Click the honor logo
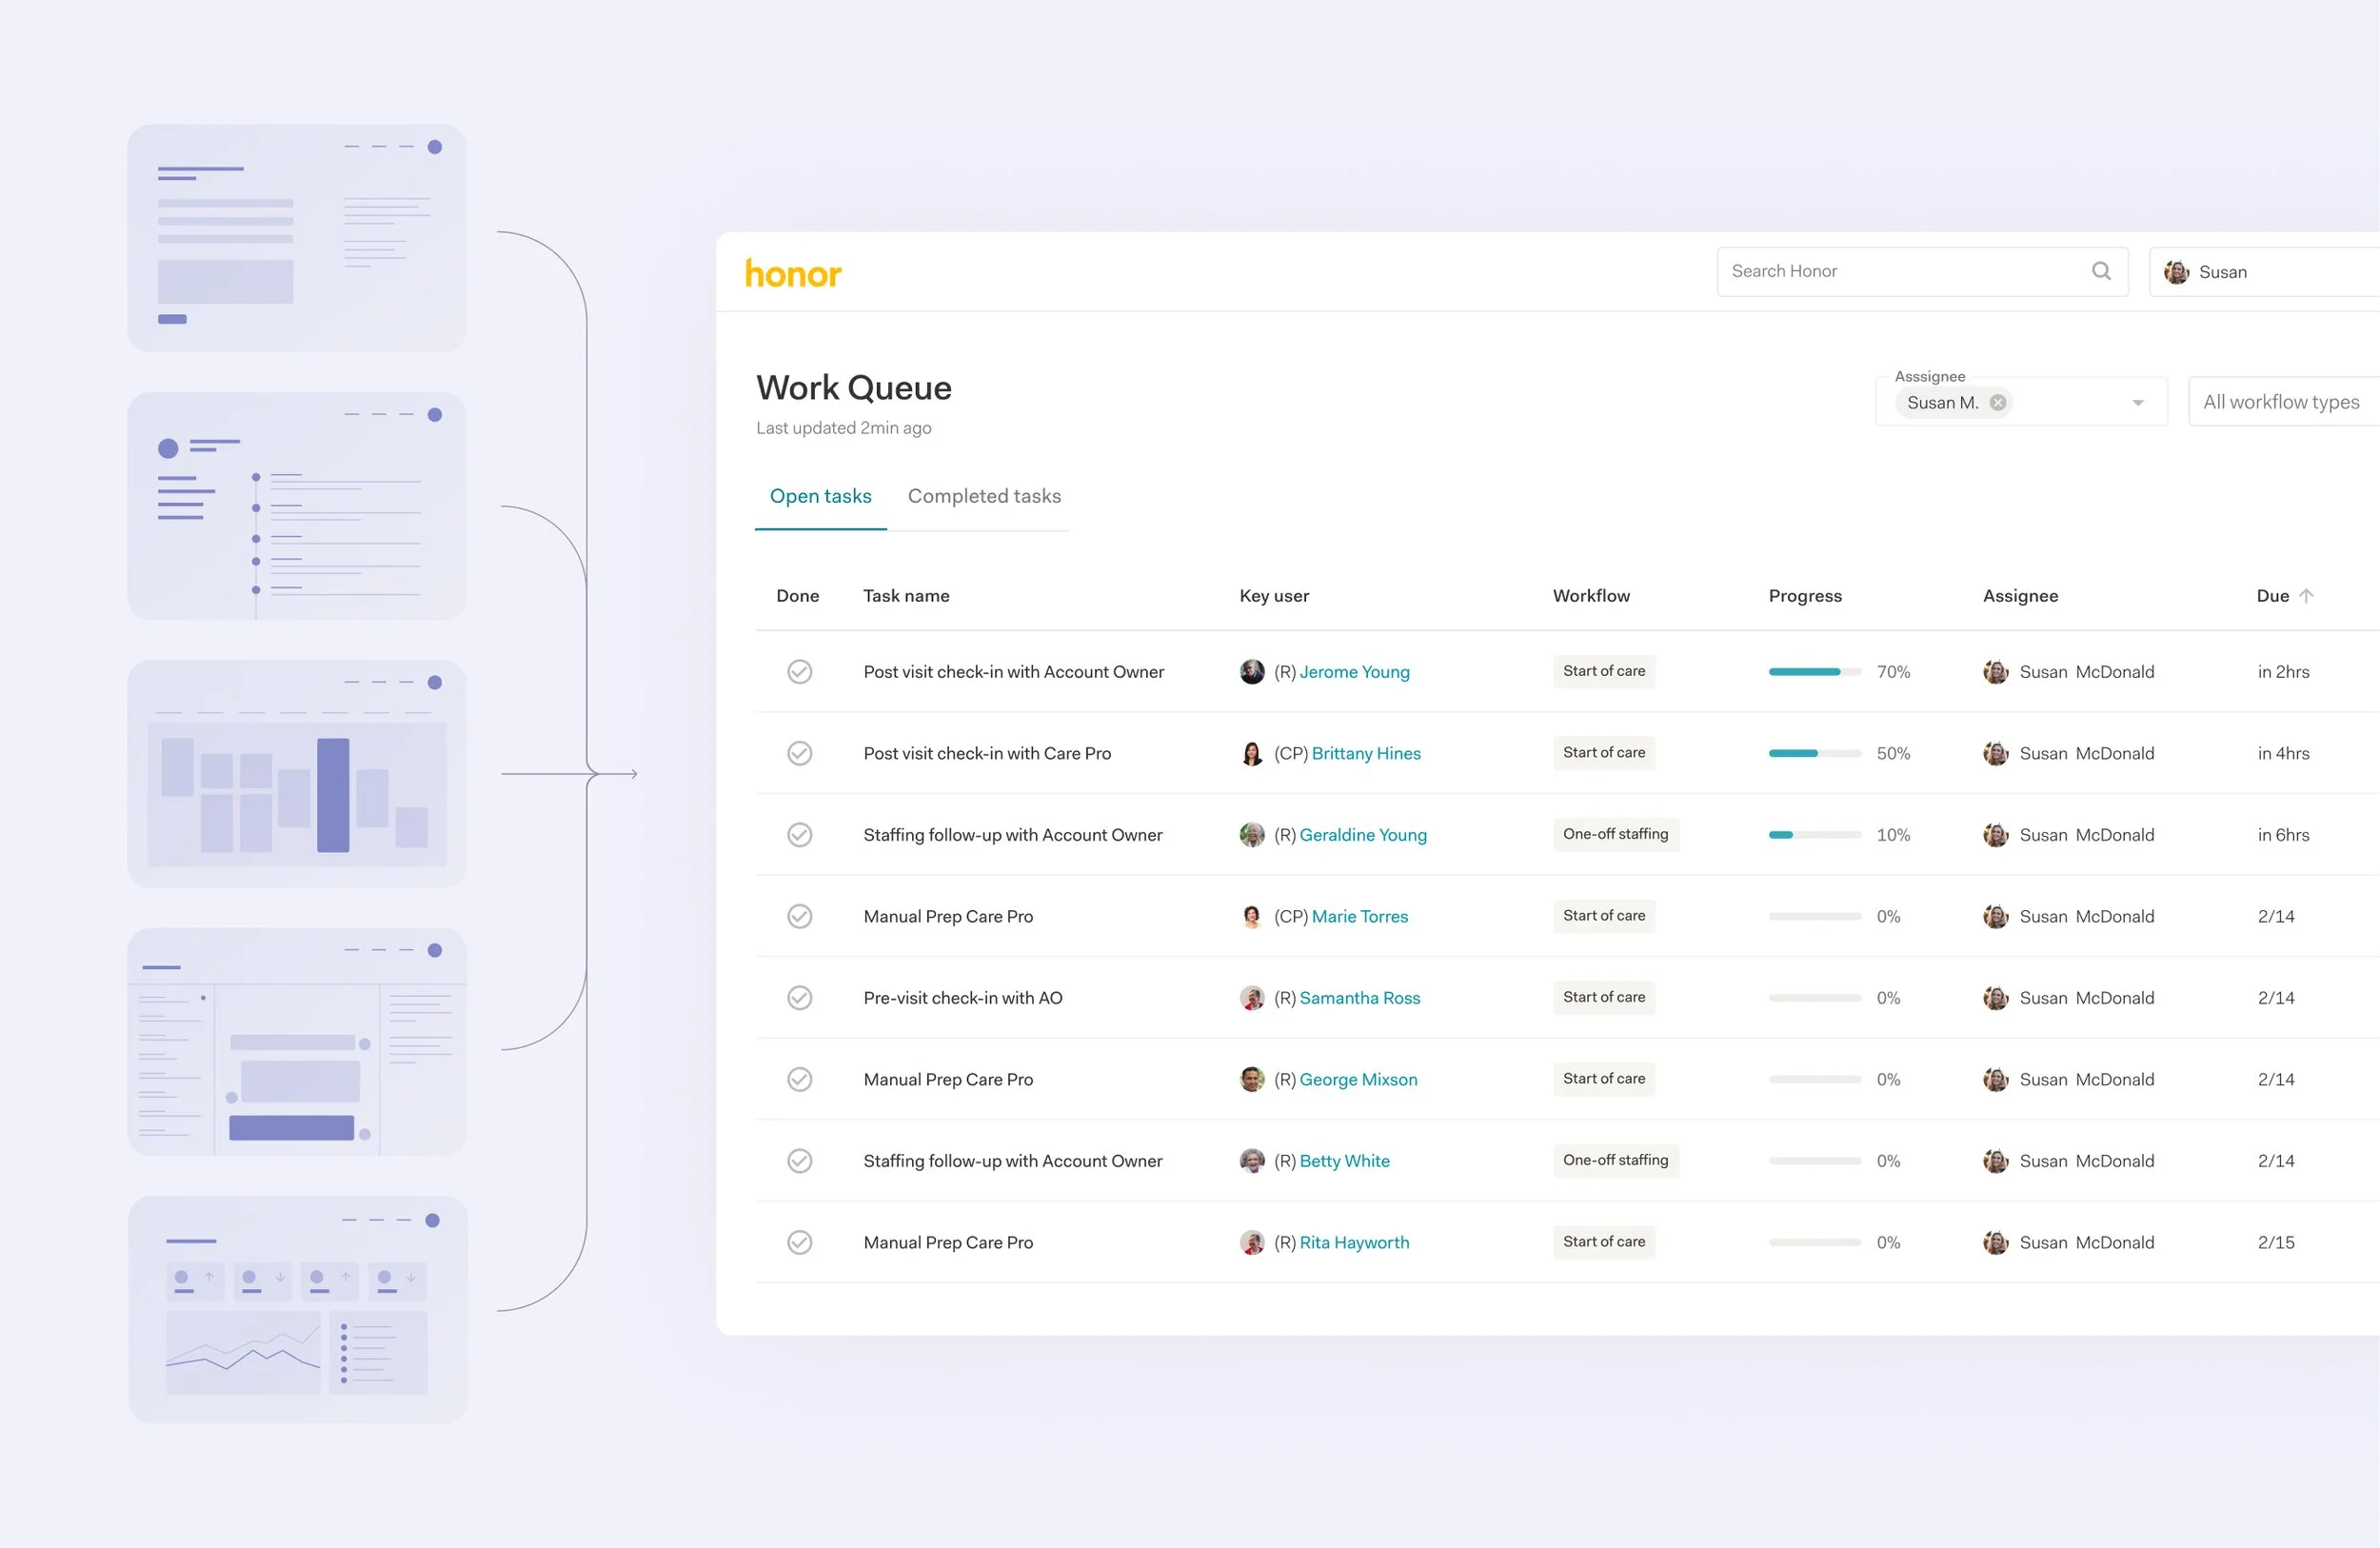The width and height of the screenshot is (2380, 1548). coord(793,273)
